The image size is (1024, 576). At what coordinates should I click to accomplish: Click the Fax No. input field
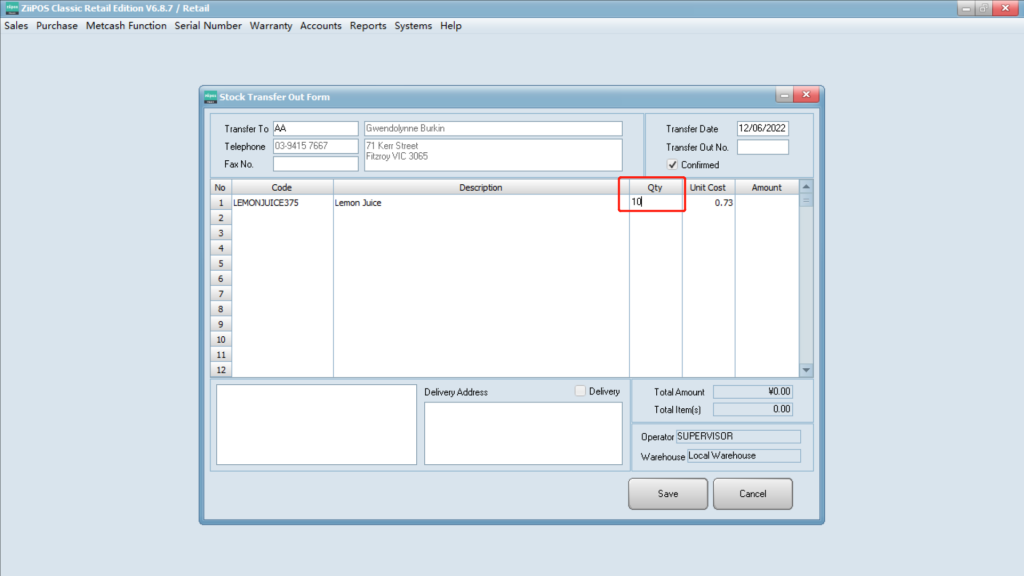315,164
